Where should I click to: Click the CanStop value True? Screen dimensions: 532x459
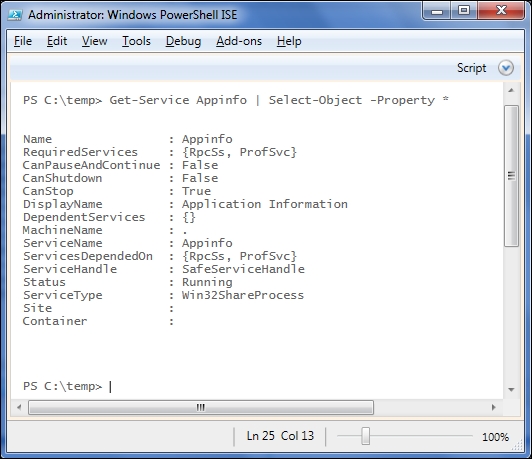pos(196,191)
